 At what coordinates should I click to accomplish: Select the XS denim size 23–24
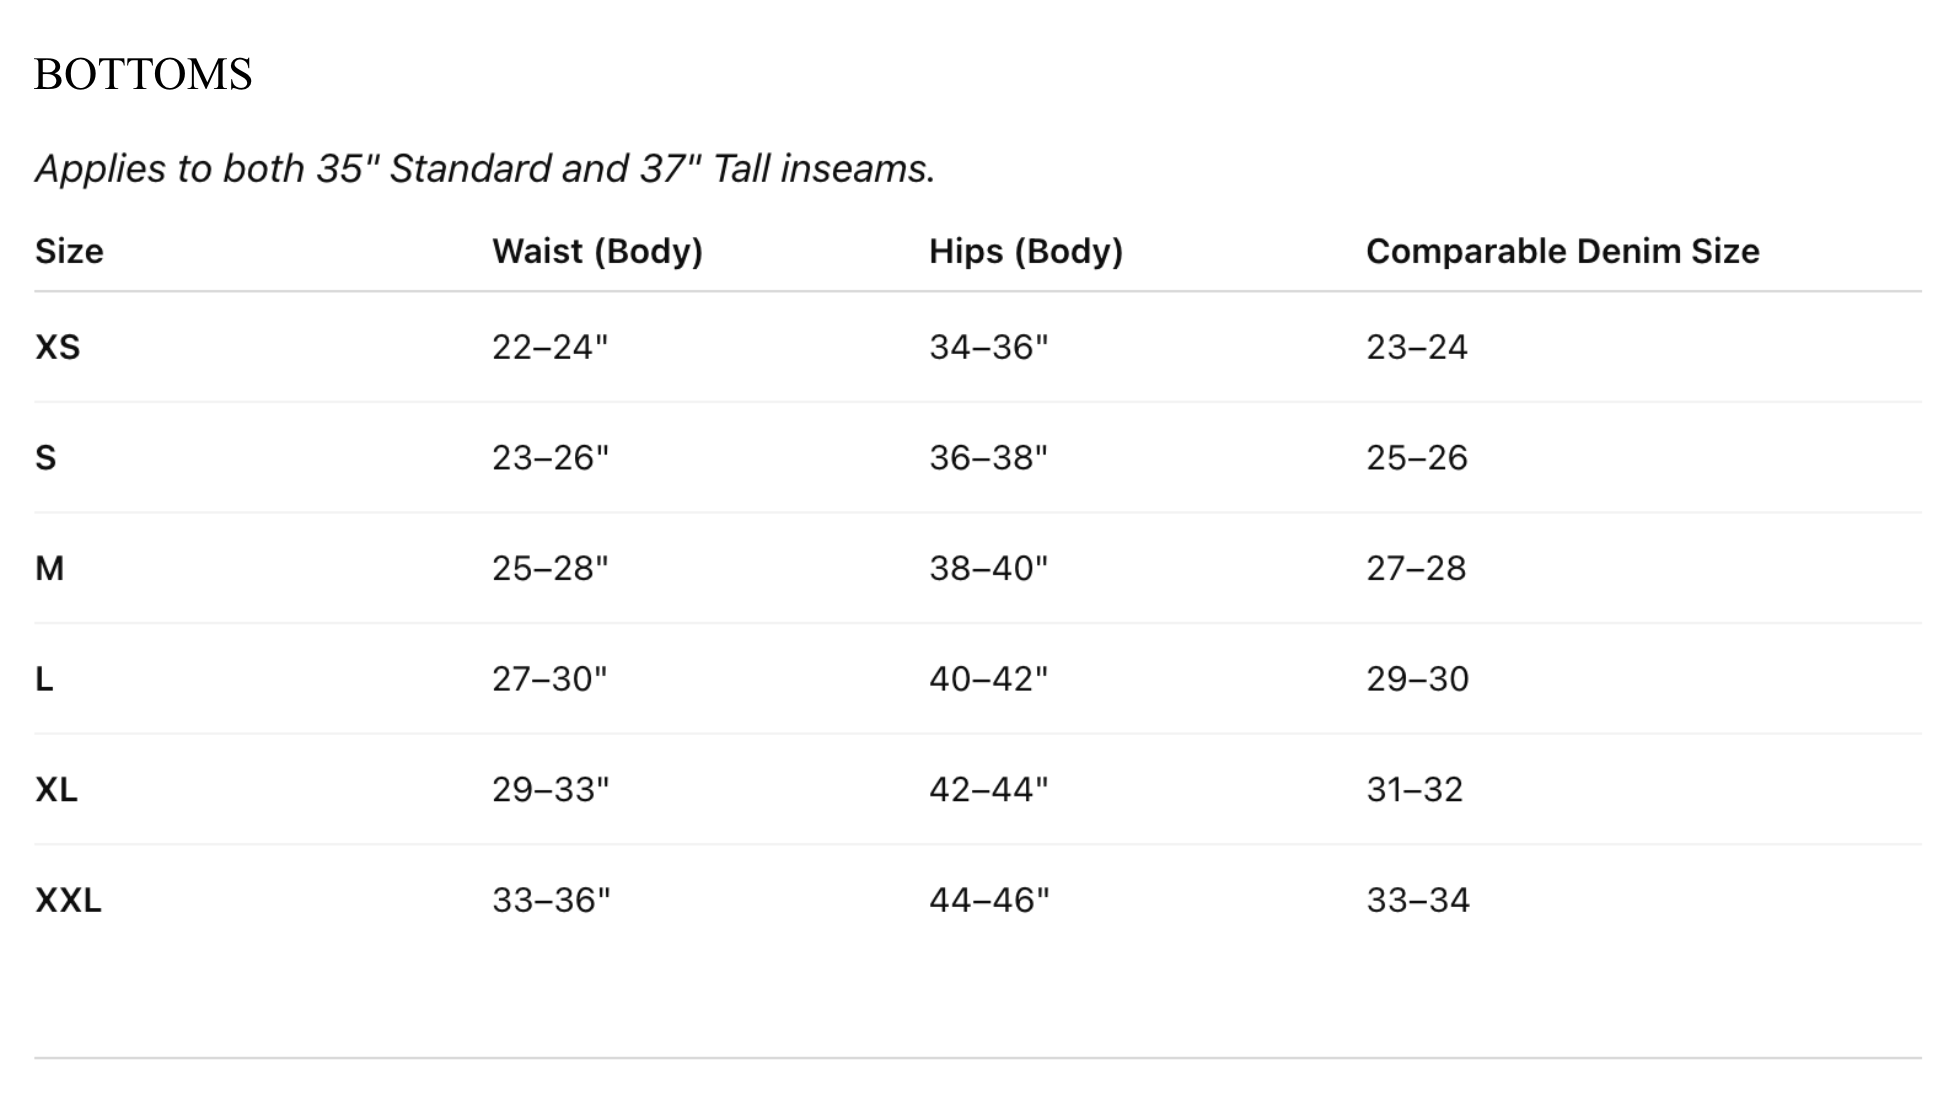1417,347
